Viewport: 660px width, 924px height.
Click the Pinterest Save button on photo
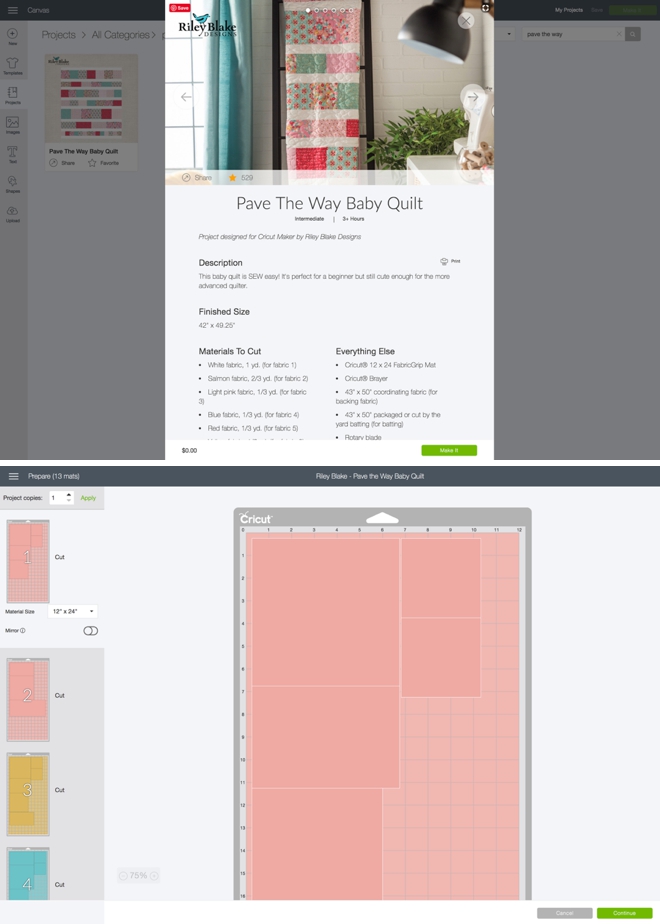coord(179,8)
